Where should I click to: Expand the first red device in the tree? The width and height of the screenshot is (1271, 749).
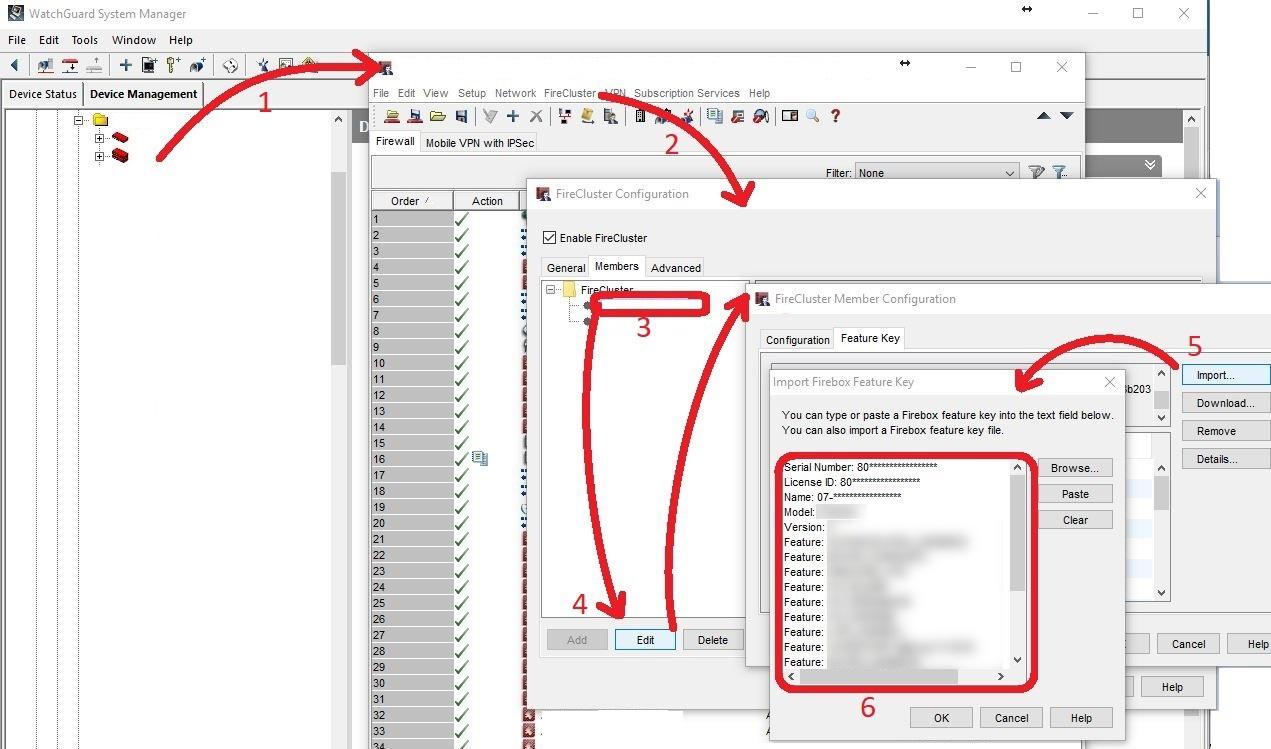tap(99, 139)
